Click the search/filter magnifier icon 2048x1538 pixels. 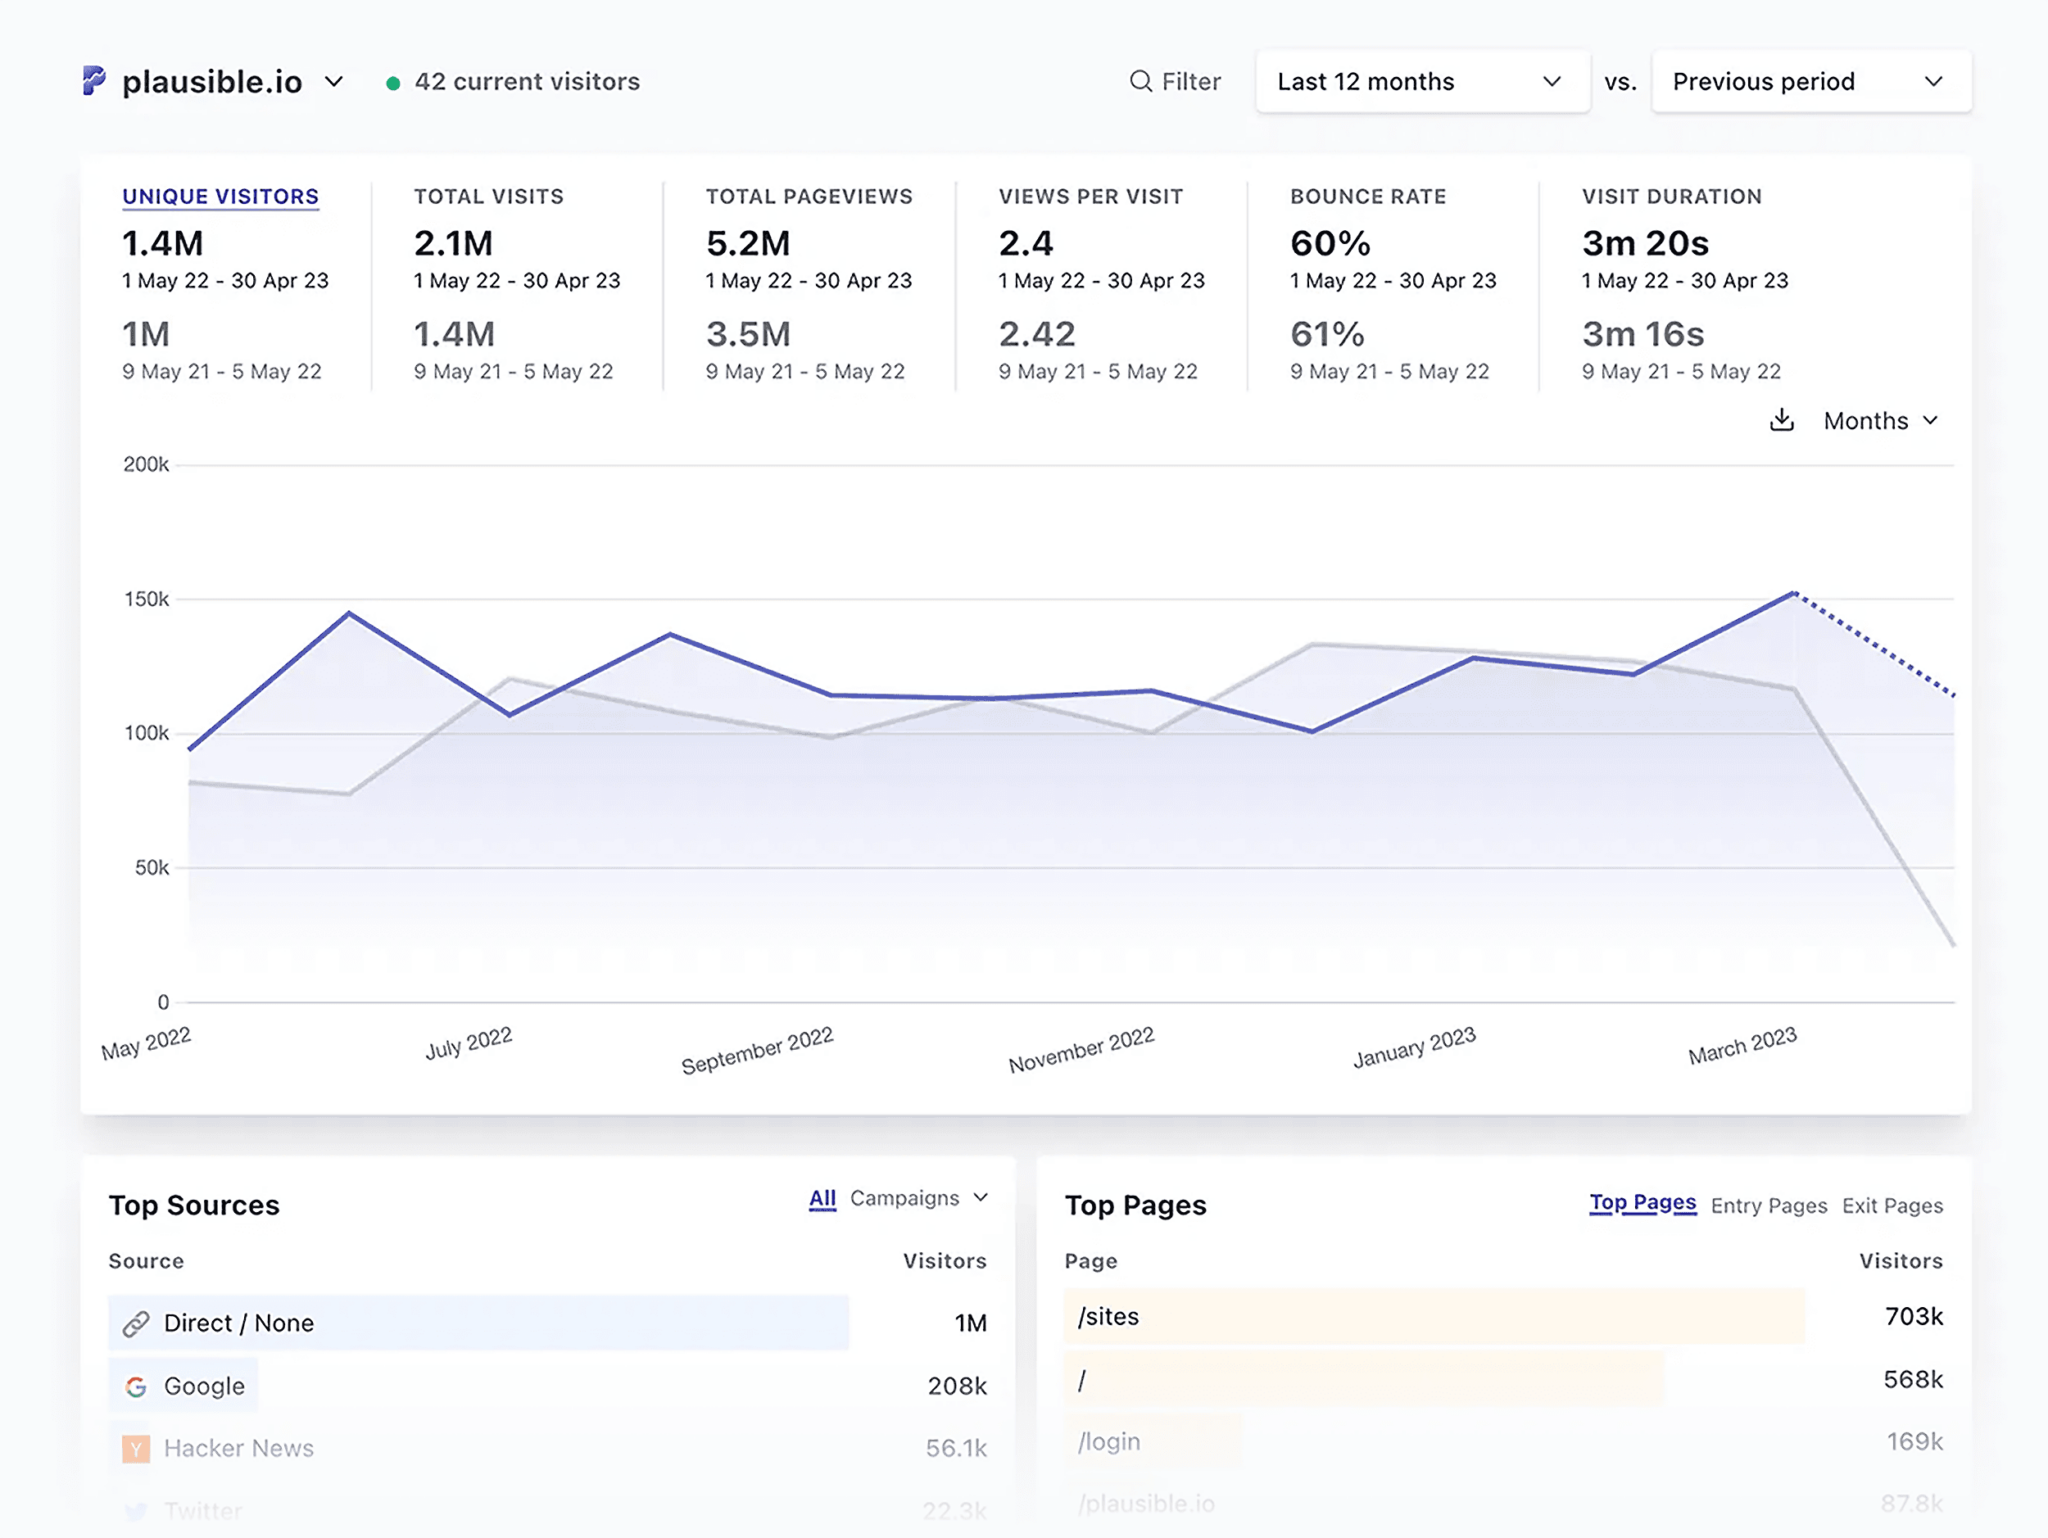(1140, 79)
